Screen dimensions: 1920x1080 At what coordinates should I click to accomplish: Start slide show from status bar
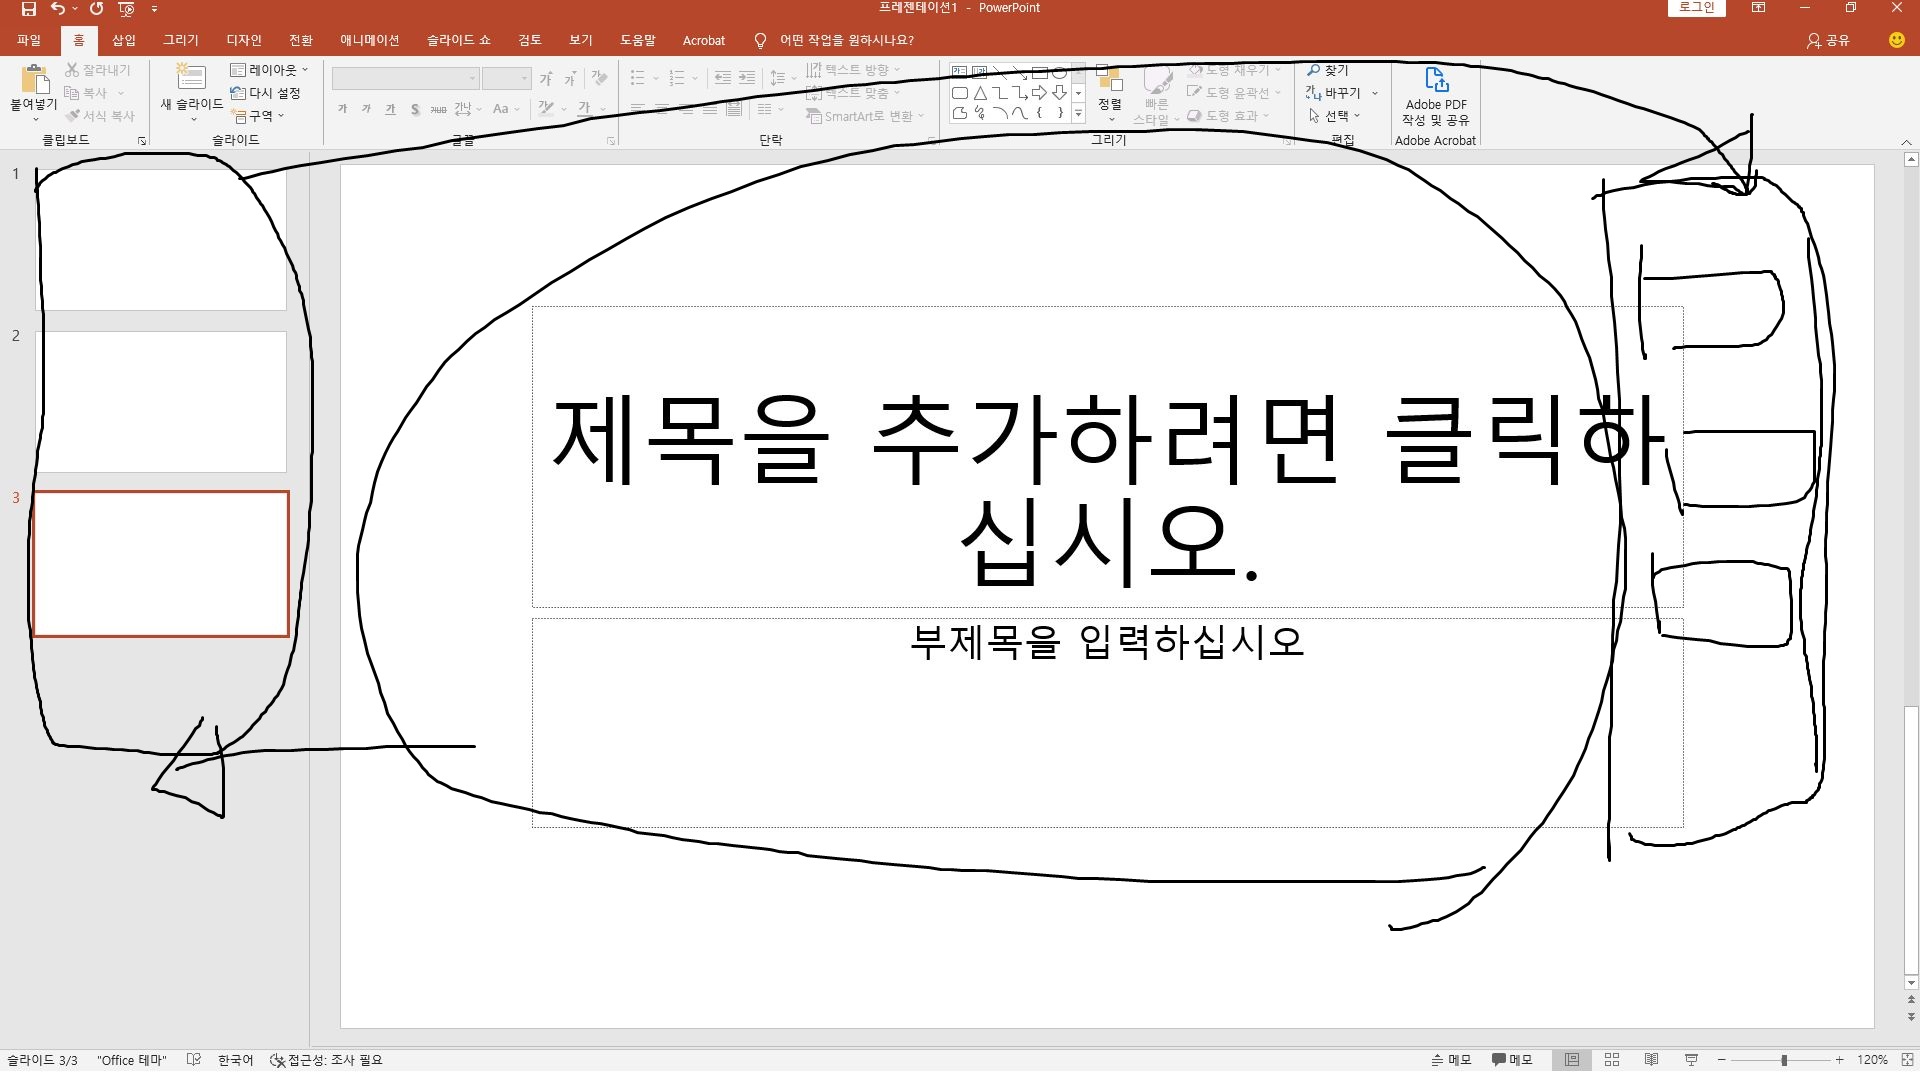point(1692,1060)
